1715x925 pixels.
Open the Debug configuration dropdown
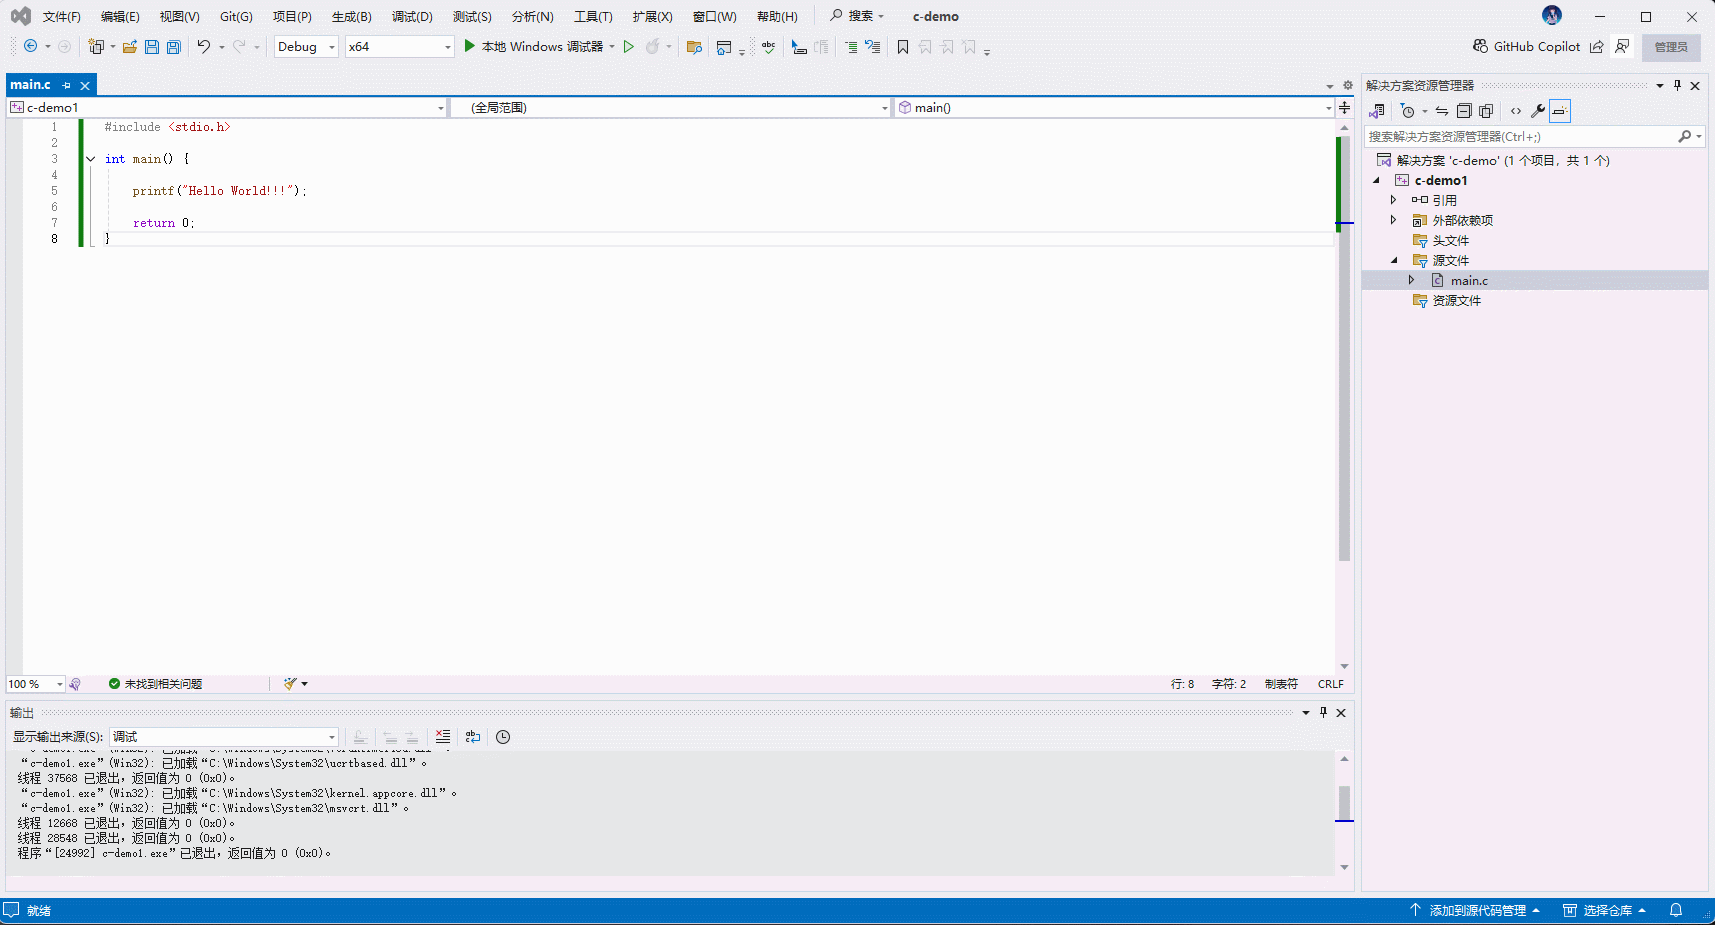click(x=306, y=47)
